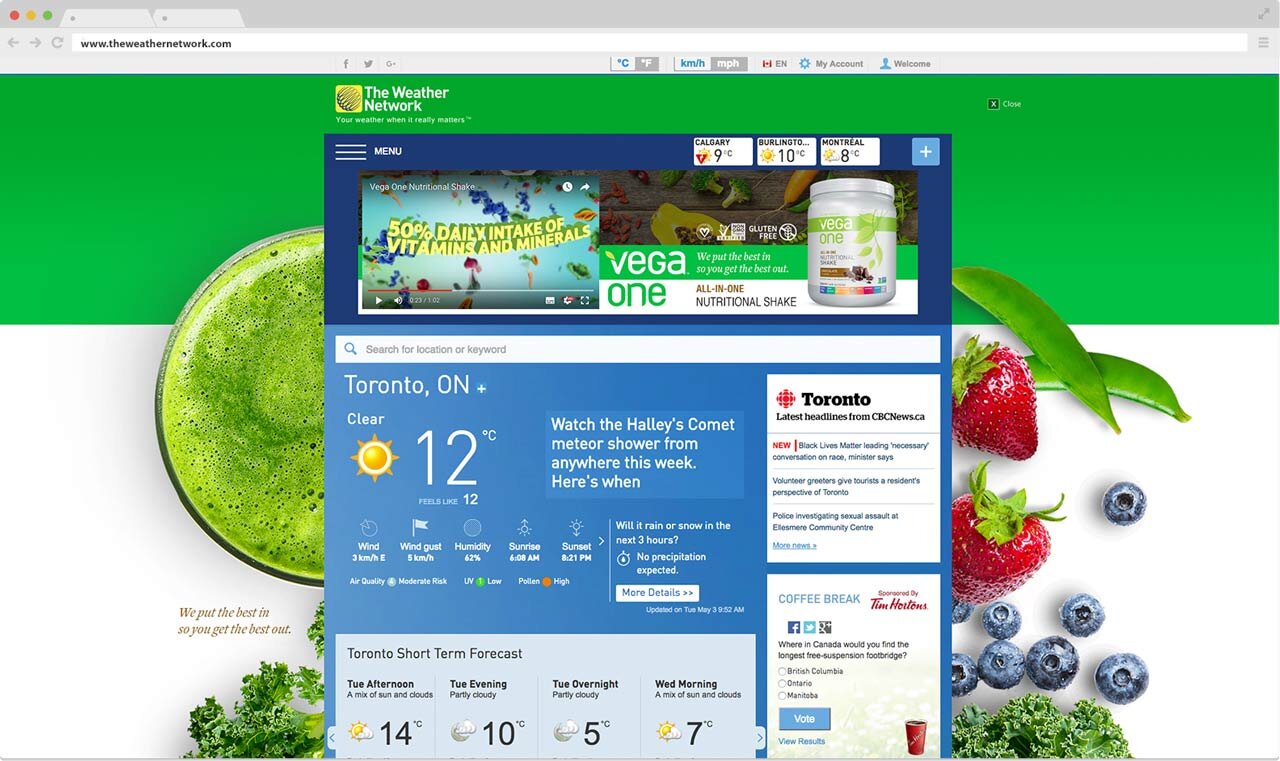1280x761 pixels.
Task: Open Google+ icon in top utility bar
Action: point(391,64)
